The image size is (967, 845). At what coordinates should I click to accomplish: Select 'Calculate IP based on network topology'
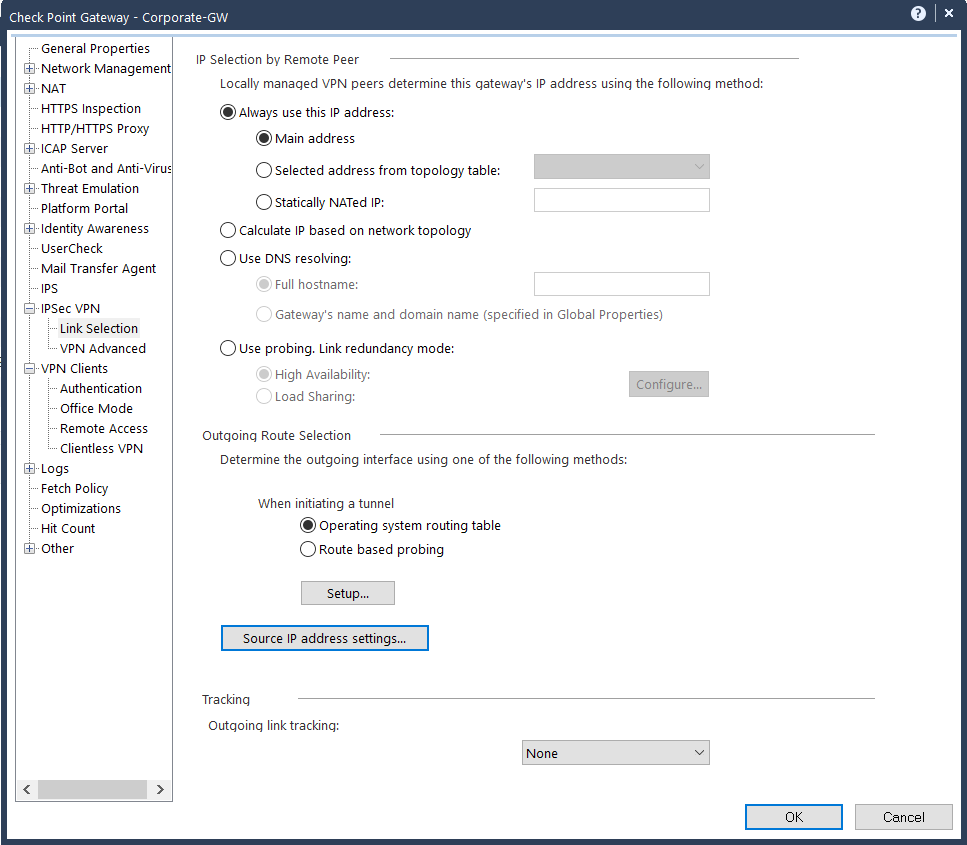[228, 230]
